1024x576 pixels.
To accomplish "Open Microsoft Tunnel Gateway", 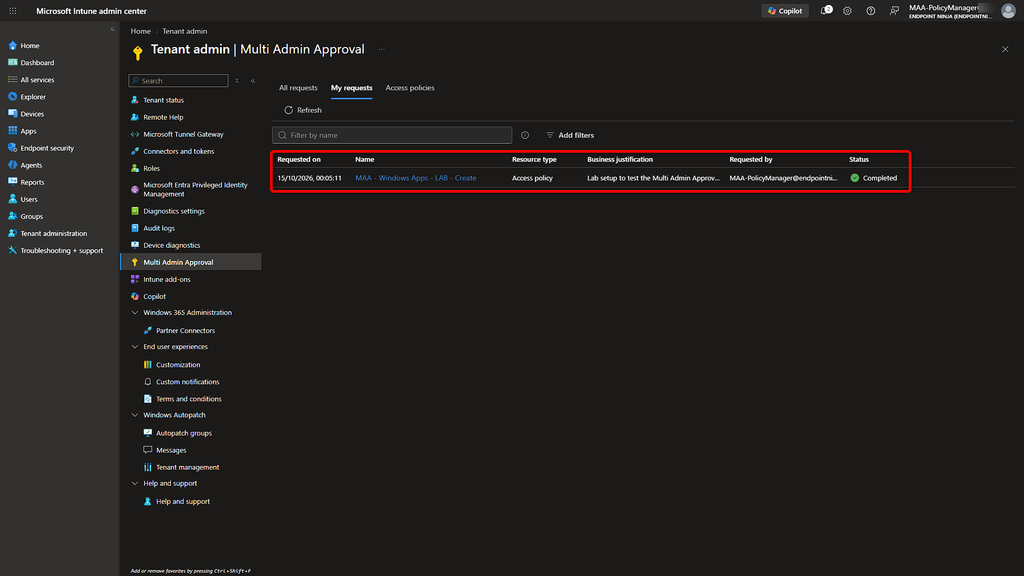I will click(x=184, y=134).
